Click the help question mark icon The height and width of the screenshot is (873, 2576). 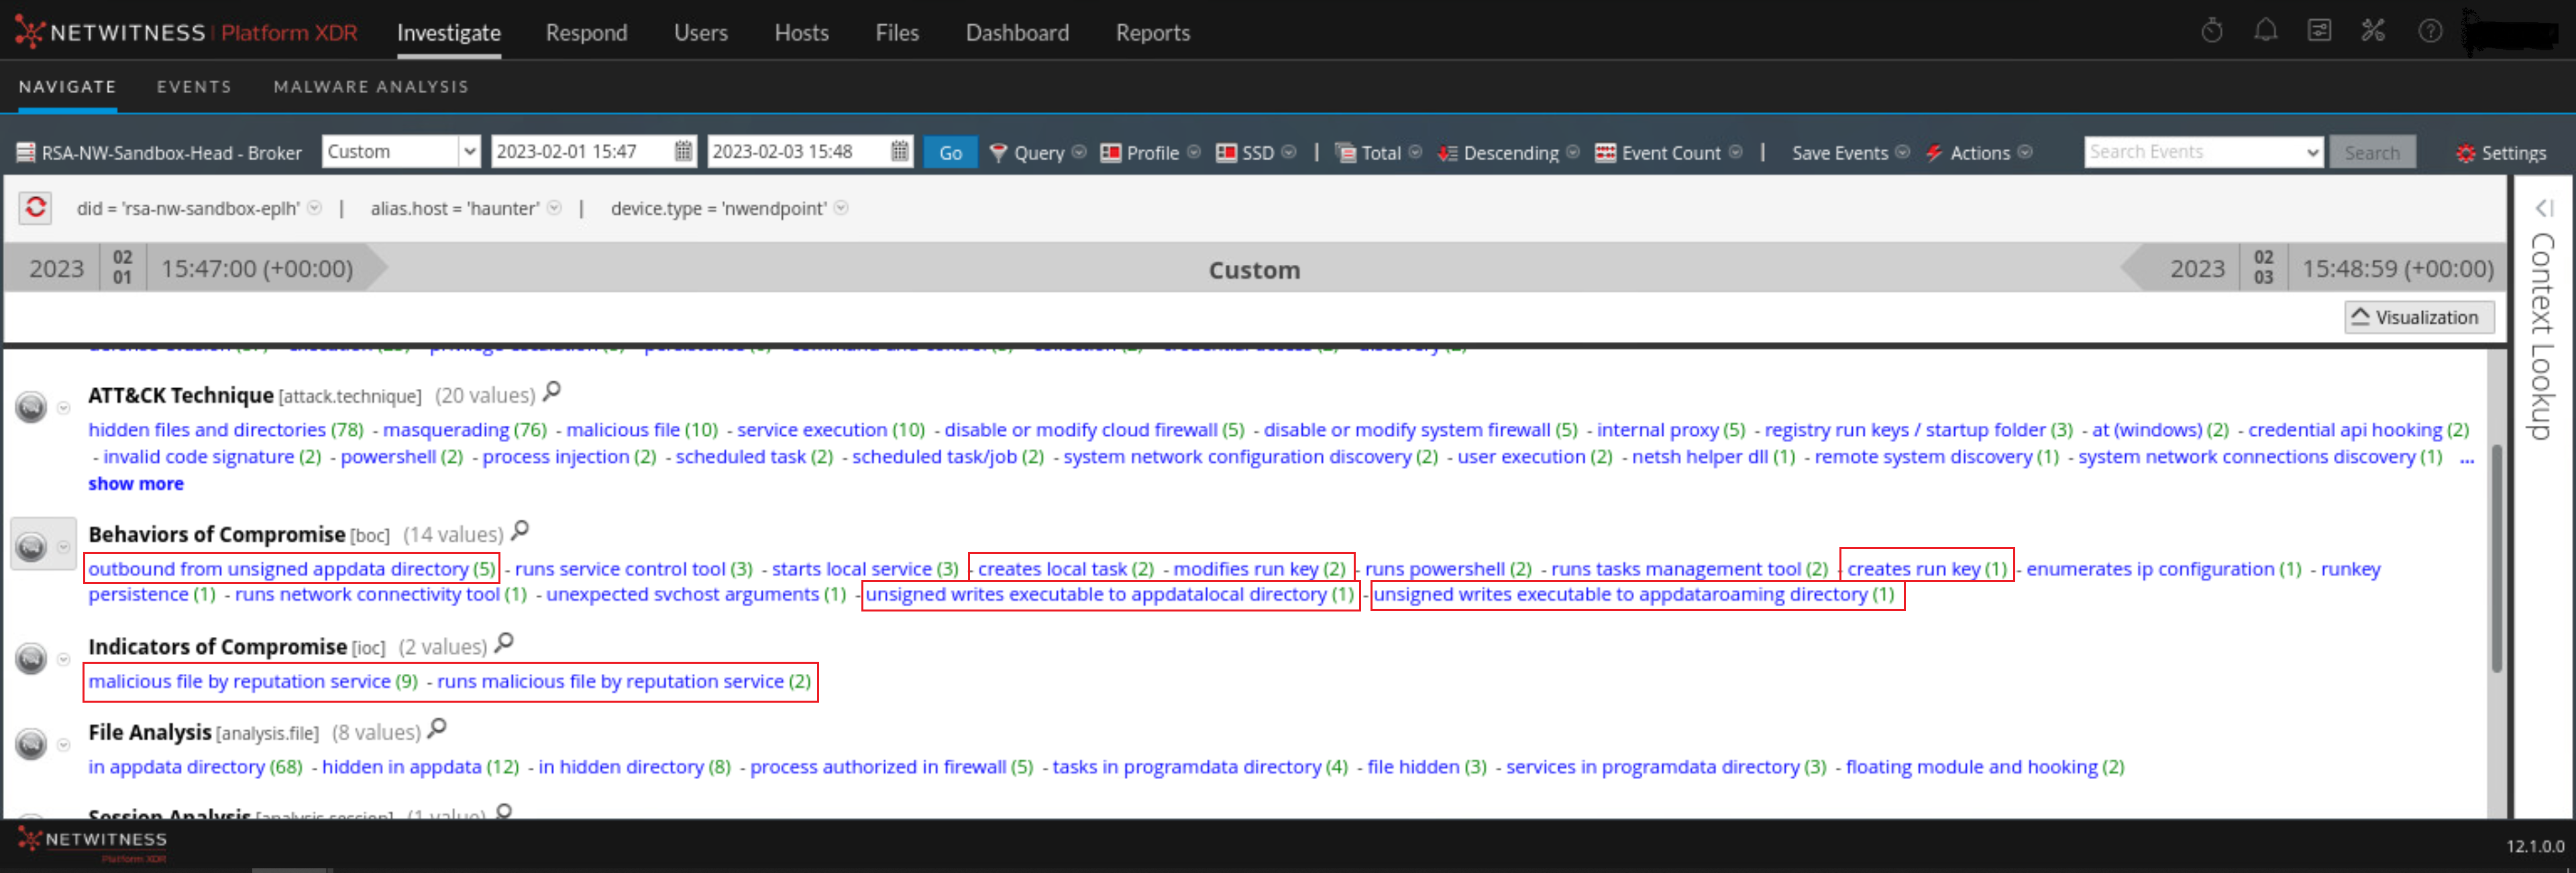click(x=2429, y=31)
